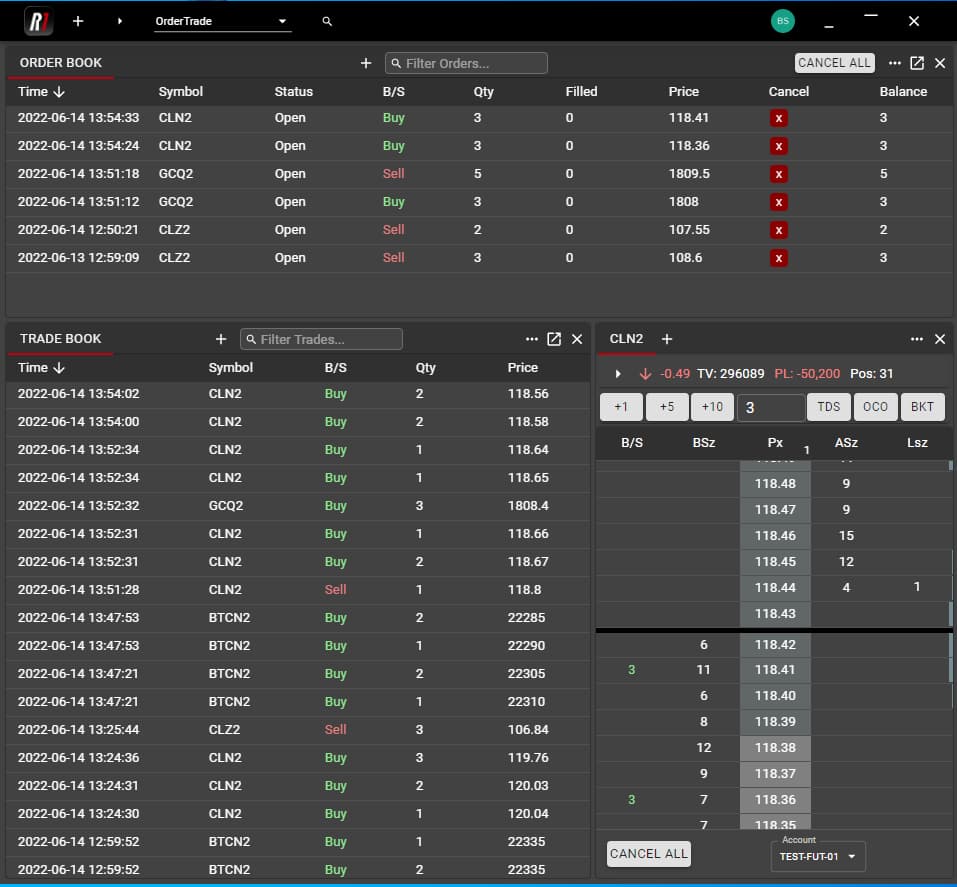Cancel the CLZ2 sell order at 107.55
Screen dimensions: 957x887
coord(778,230)
